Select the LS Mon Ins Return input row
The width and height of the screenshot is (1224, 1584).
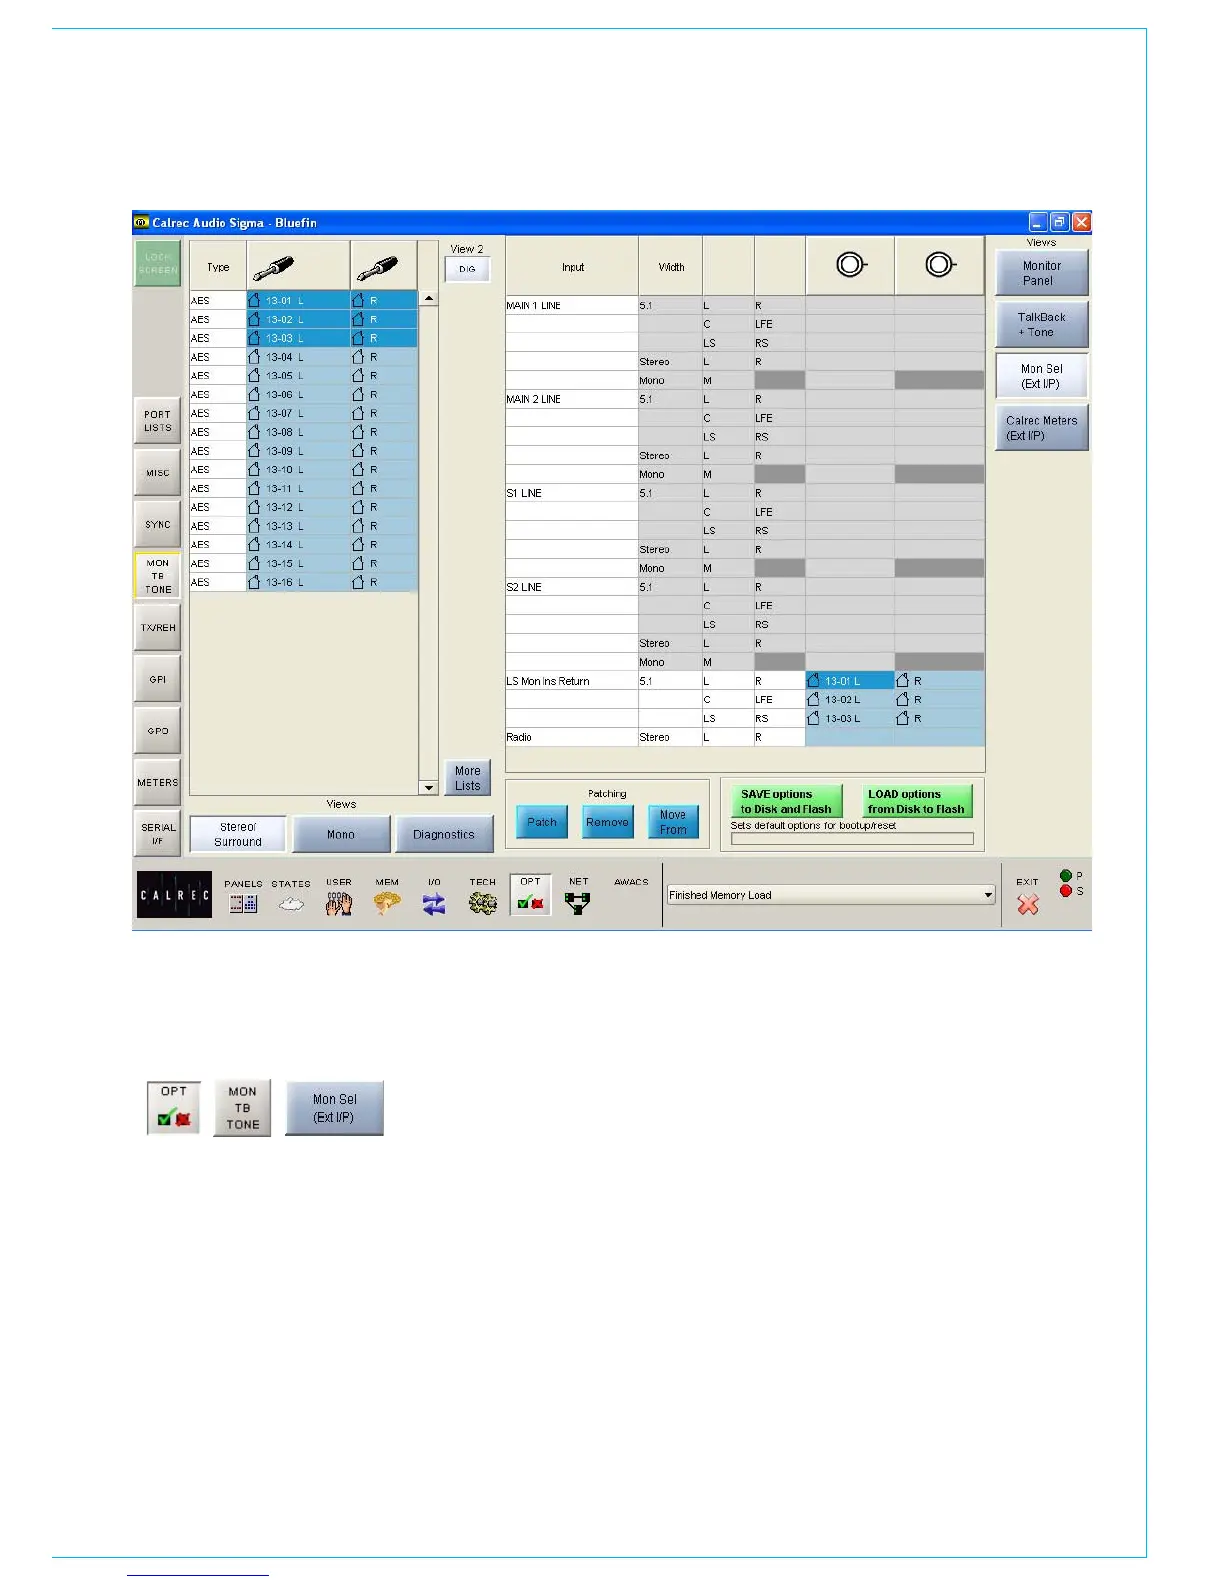point(571,681)
